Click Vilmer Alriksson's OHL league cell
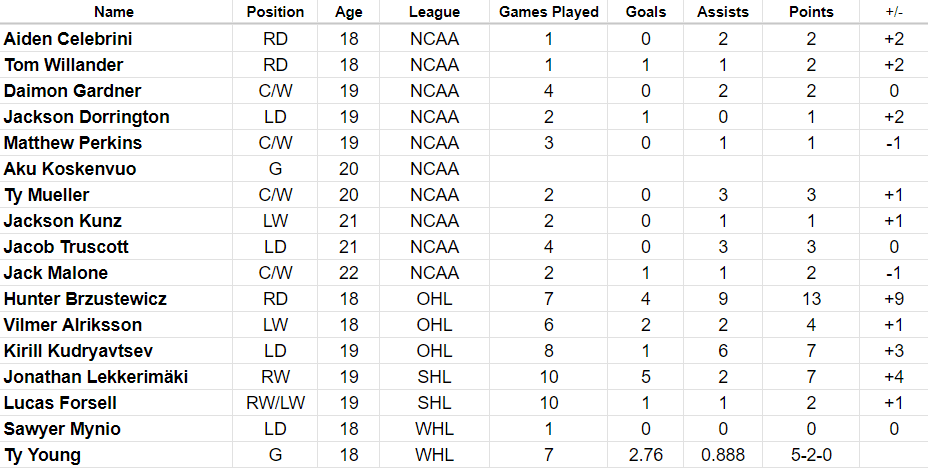This screenshot has height=468, width=928. point(434,325)
